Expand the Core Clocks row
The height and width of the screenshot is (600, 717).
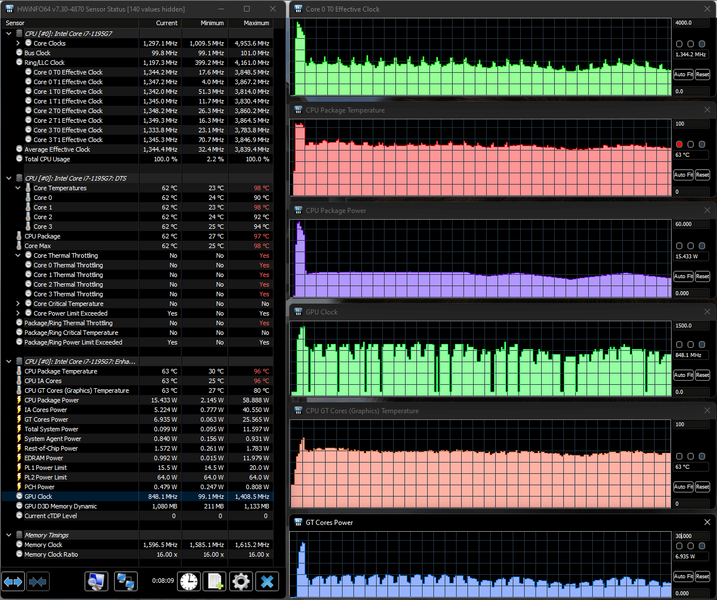tap(18, 43)
